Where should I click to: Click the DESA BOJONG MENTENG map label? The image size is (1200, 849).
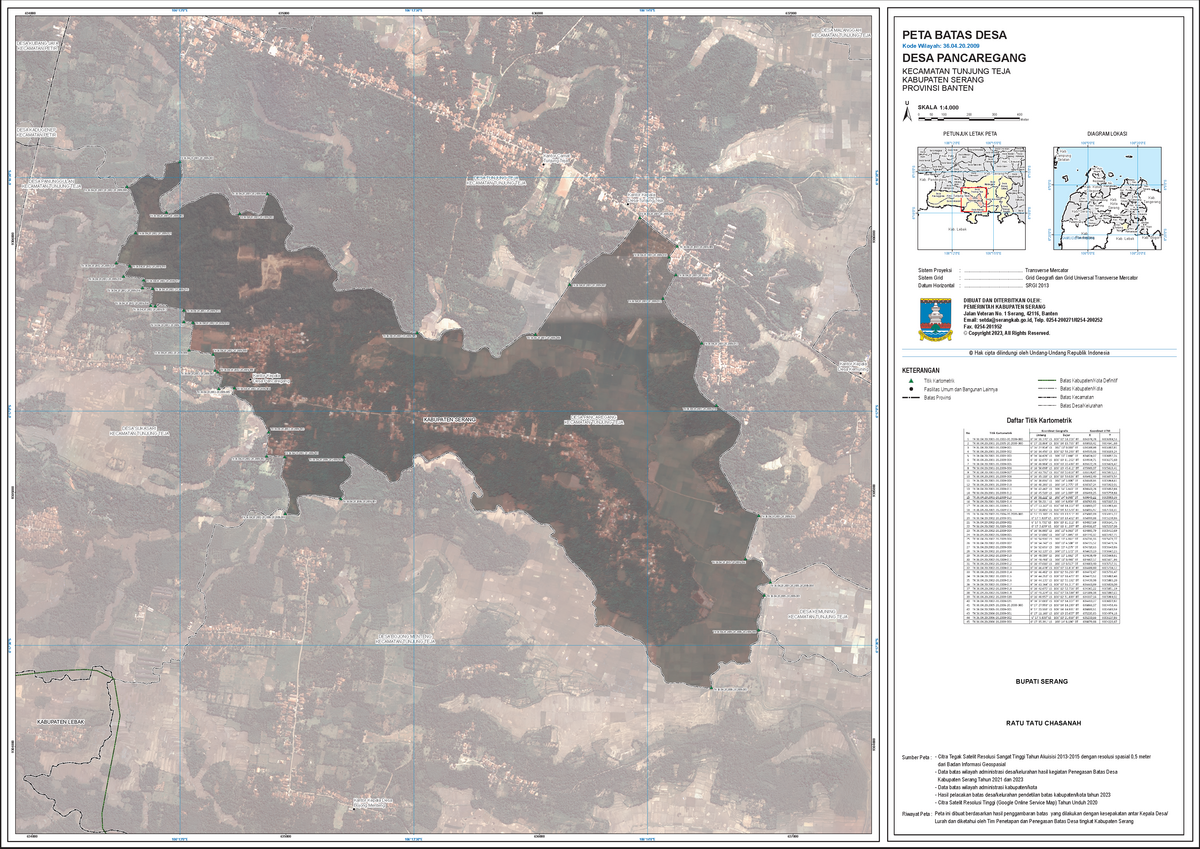(406, 639)
